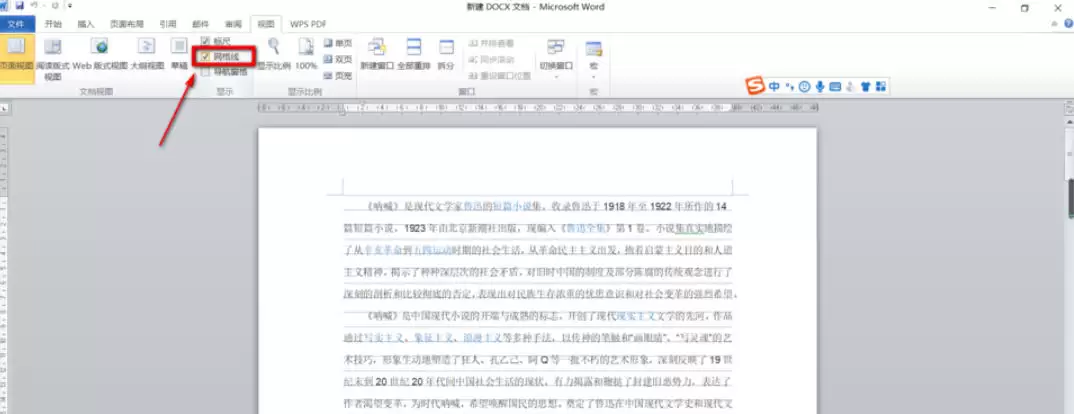The width and height of the screenshot is (1074, 414).
Task: Click the Sogou input method S logo
Action: (x=755, y=86)
